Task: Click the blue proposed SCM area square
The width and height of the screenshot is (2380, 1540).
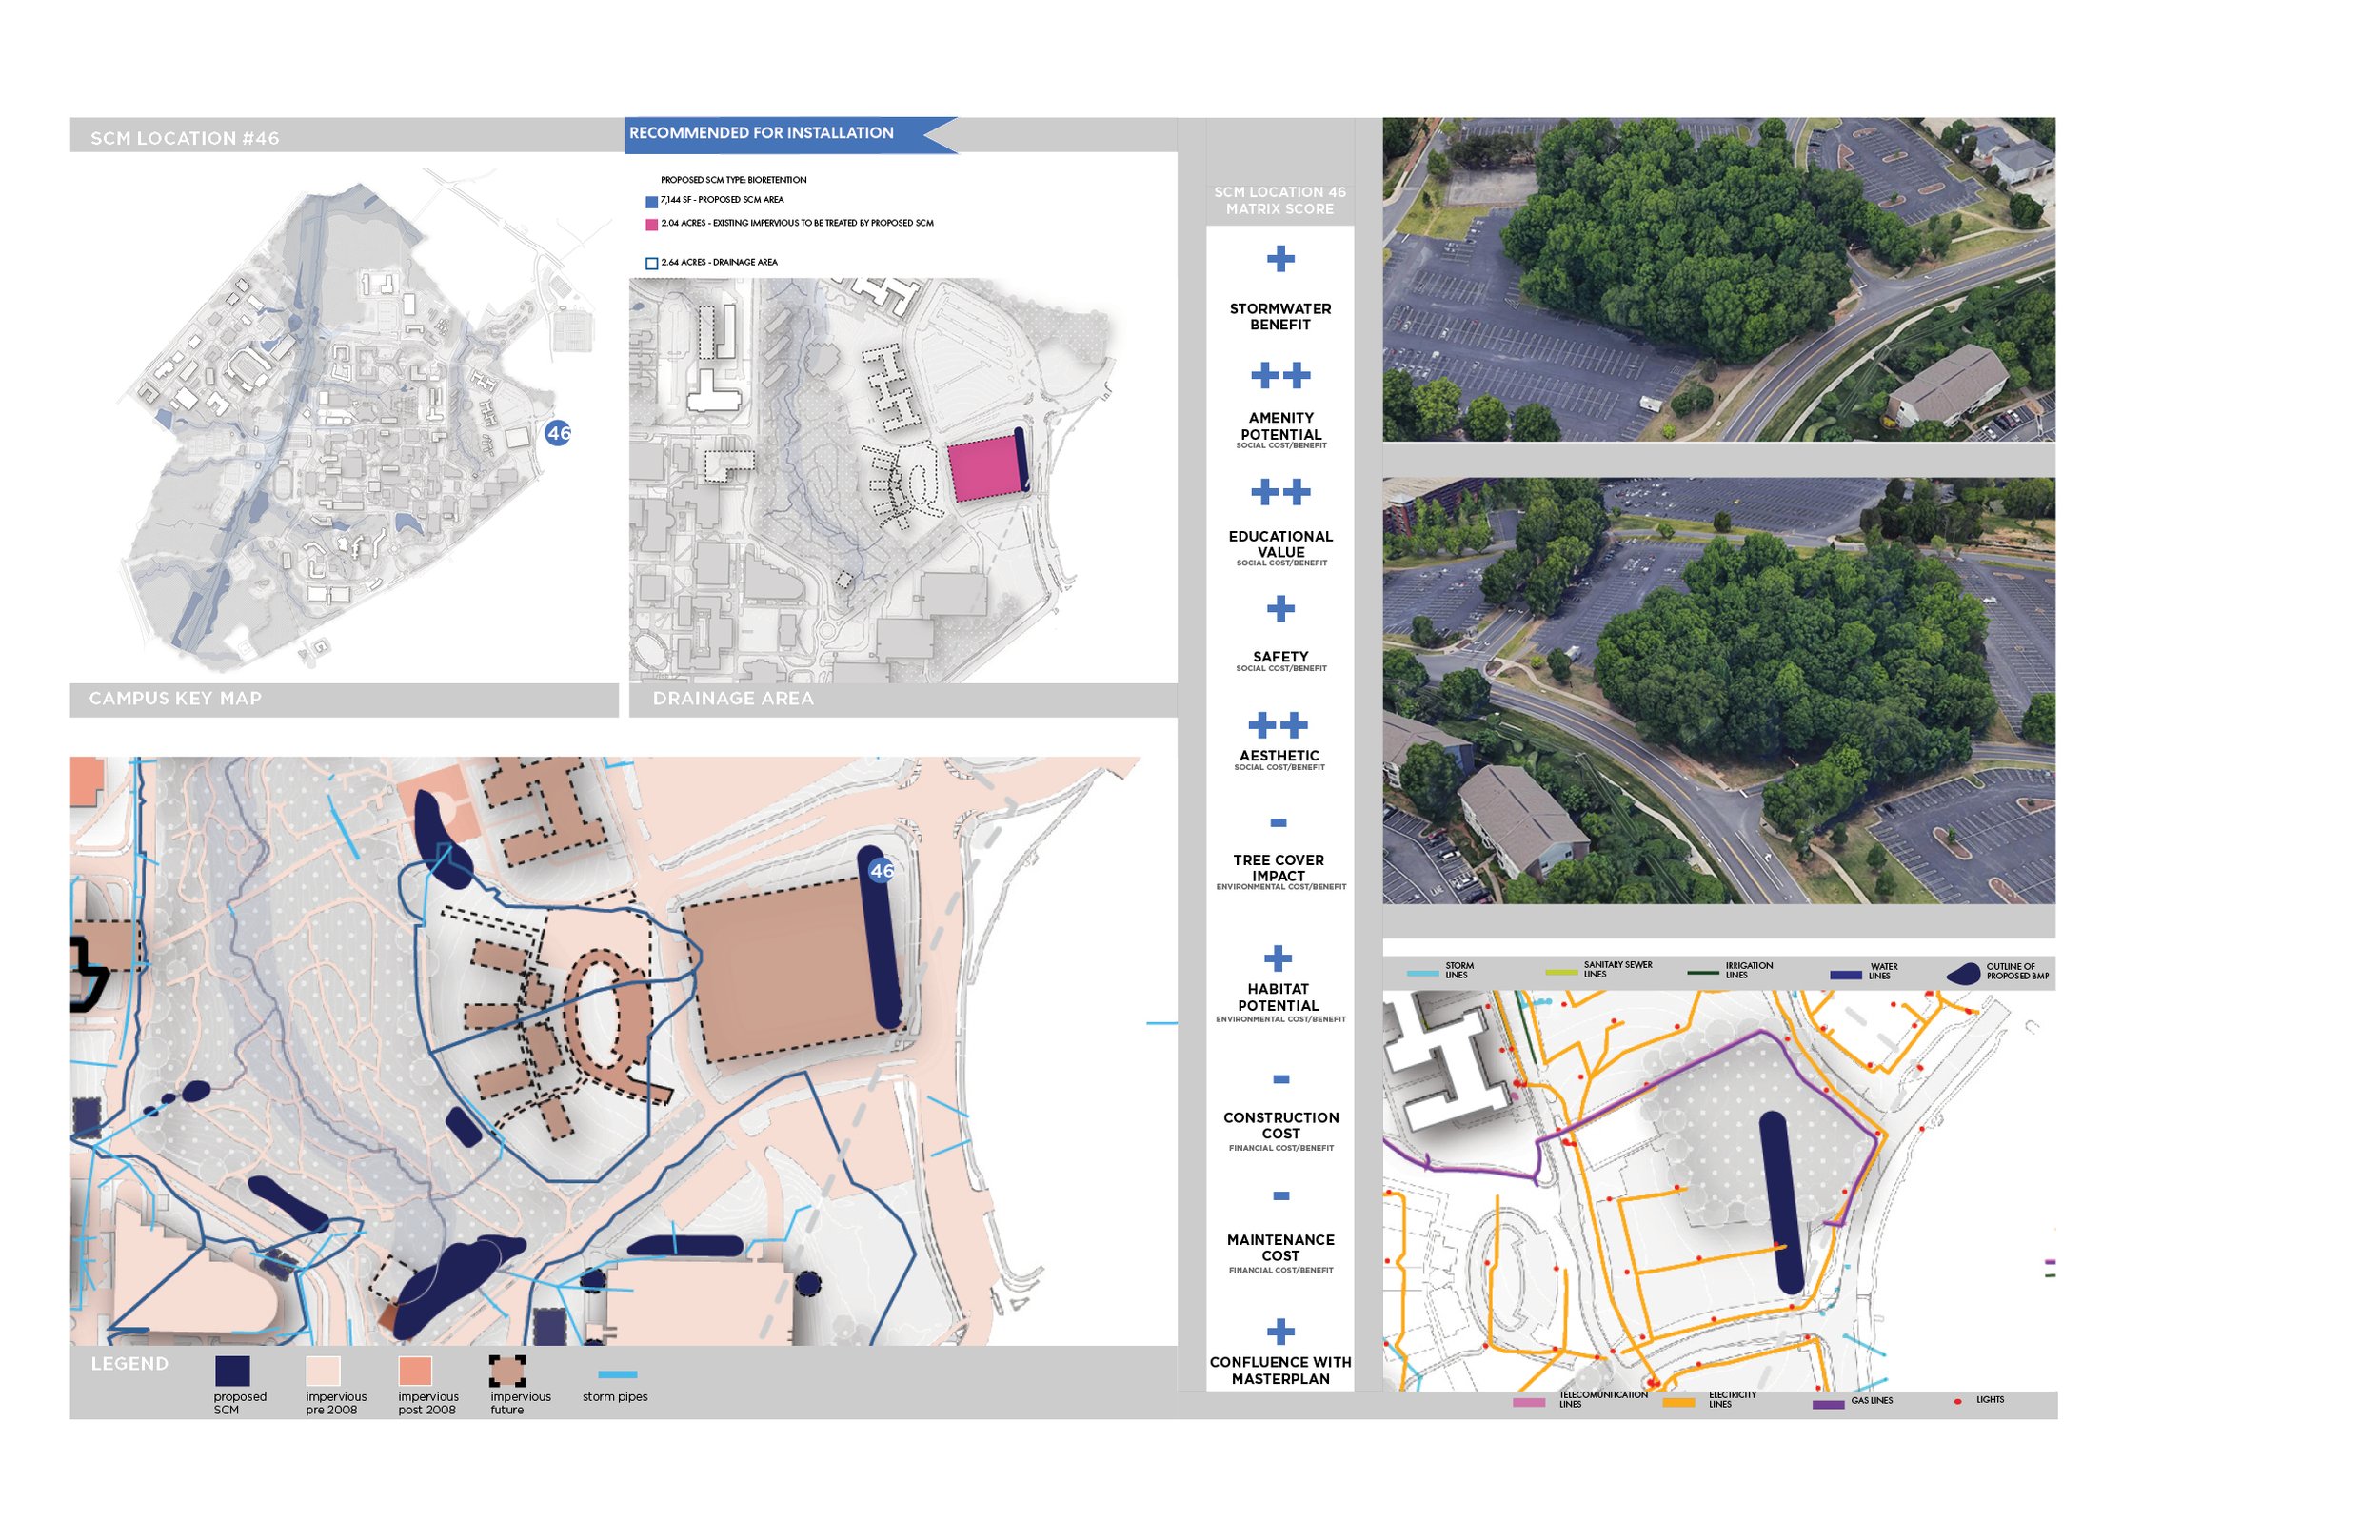Action: pos(651,201)
